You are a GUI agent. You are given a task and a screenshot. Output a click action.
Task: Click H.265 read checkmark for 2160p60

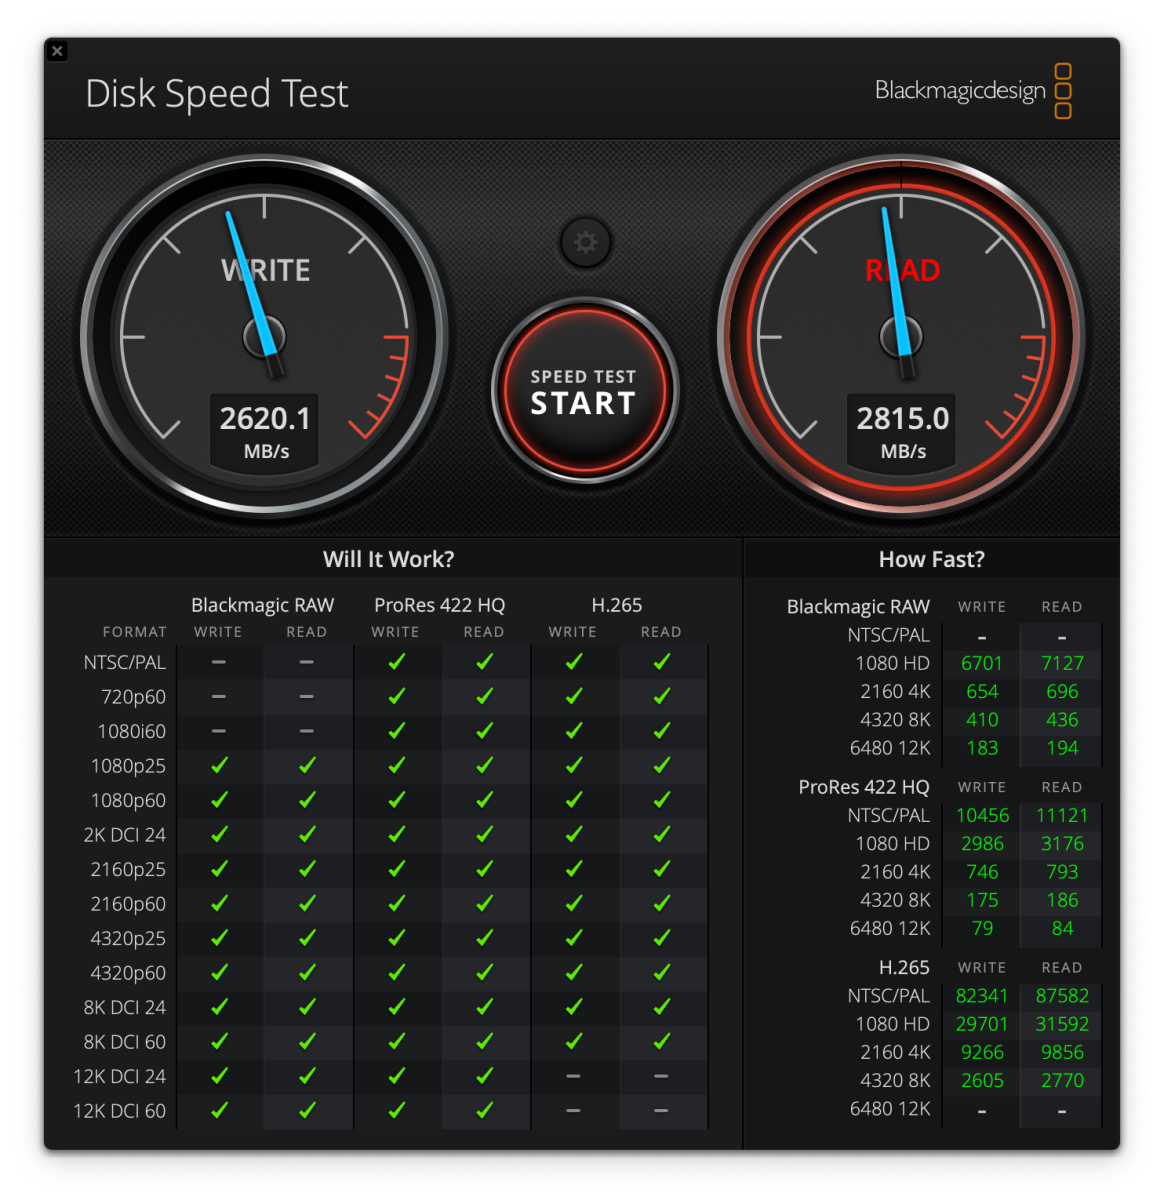(x=662, y=903)
